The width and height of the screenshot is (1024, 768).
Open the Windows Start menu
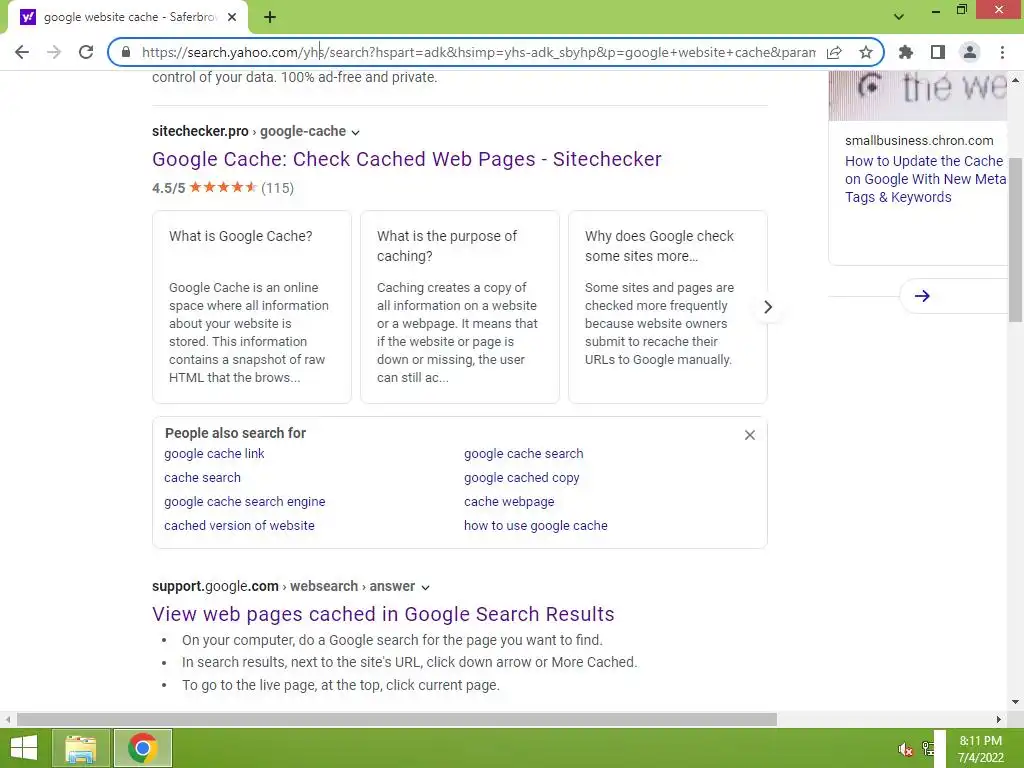click(x=24, y=748)
